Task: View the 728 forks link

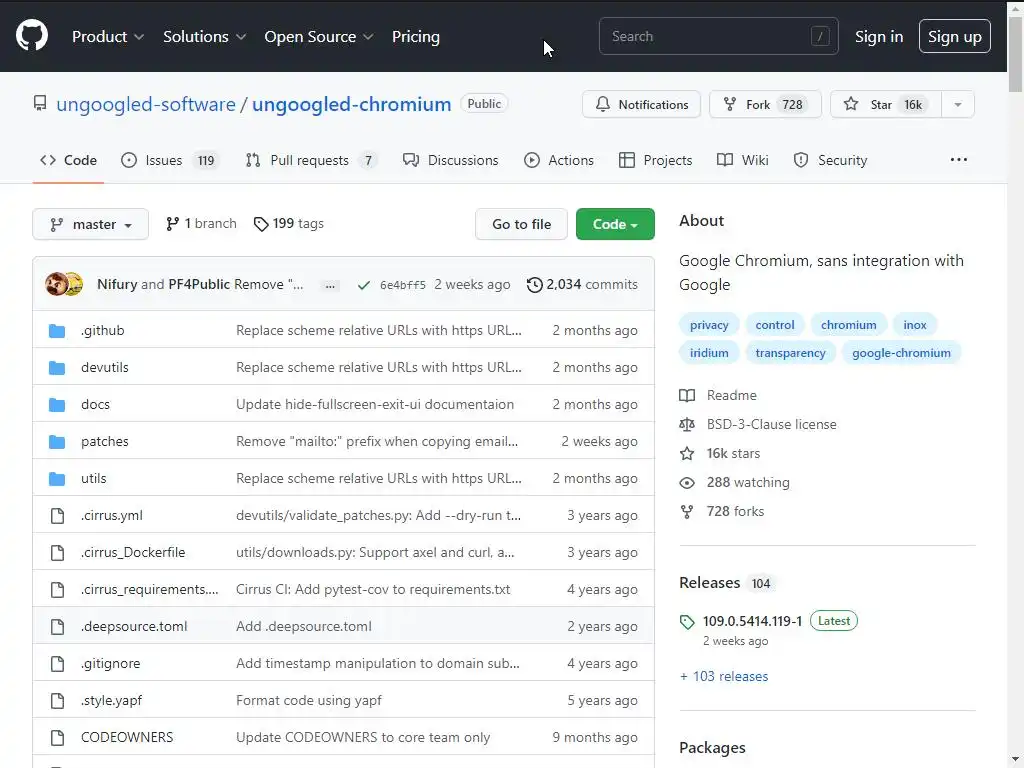Action: pyautogui.click(x=722, y=511)
